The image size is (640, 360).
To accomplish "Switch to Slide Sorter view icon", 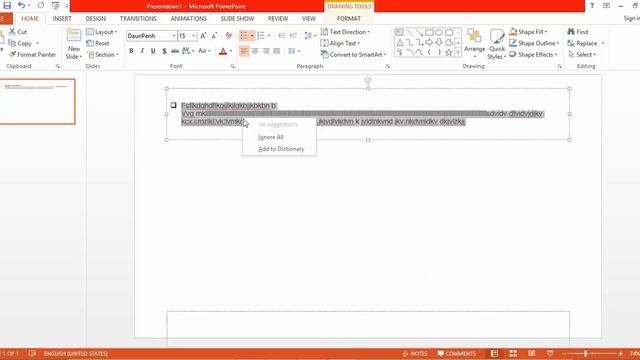I will (513, 353).
